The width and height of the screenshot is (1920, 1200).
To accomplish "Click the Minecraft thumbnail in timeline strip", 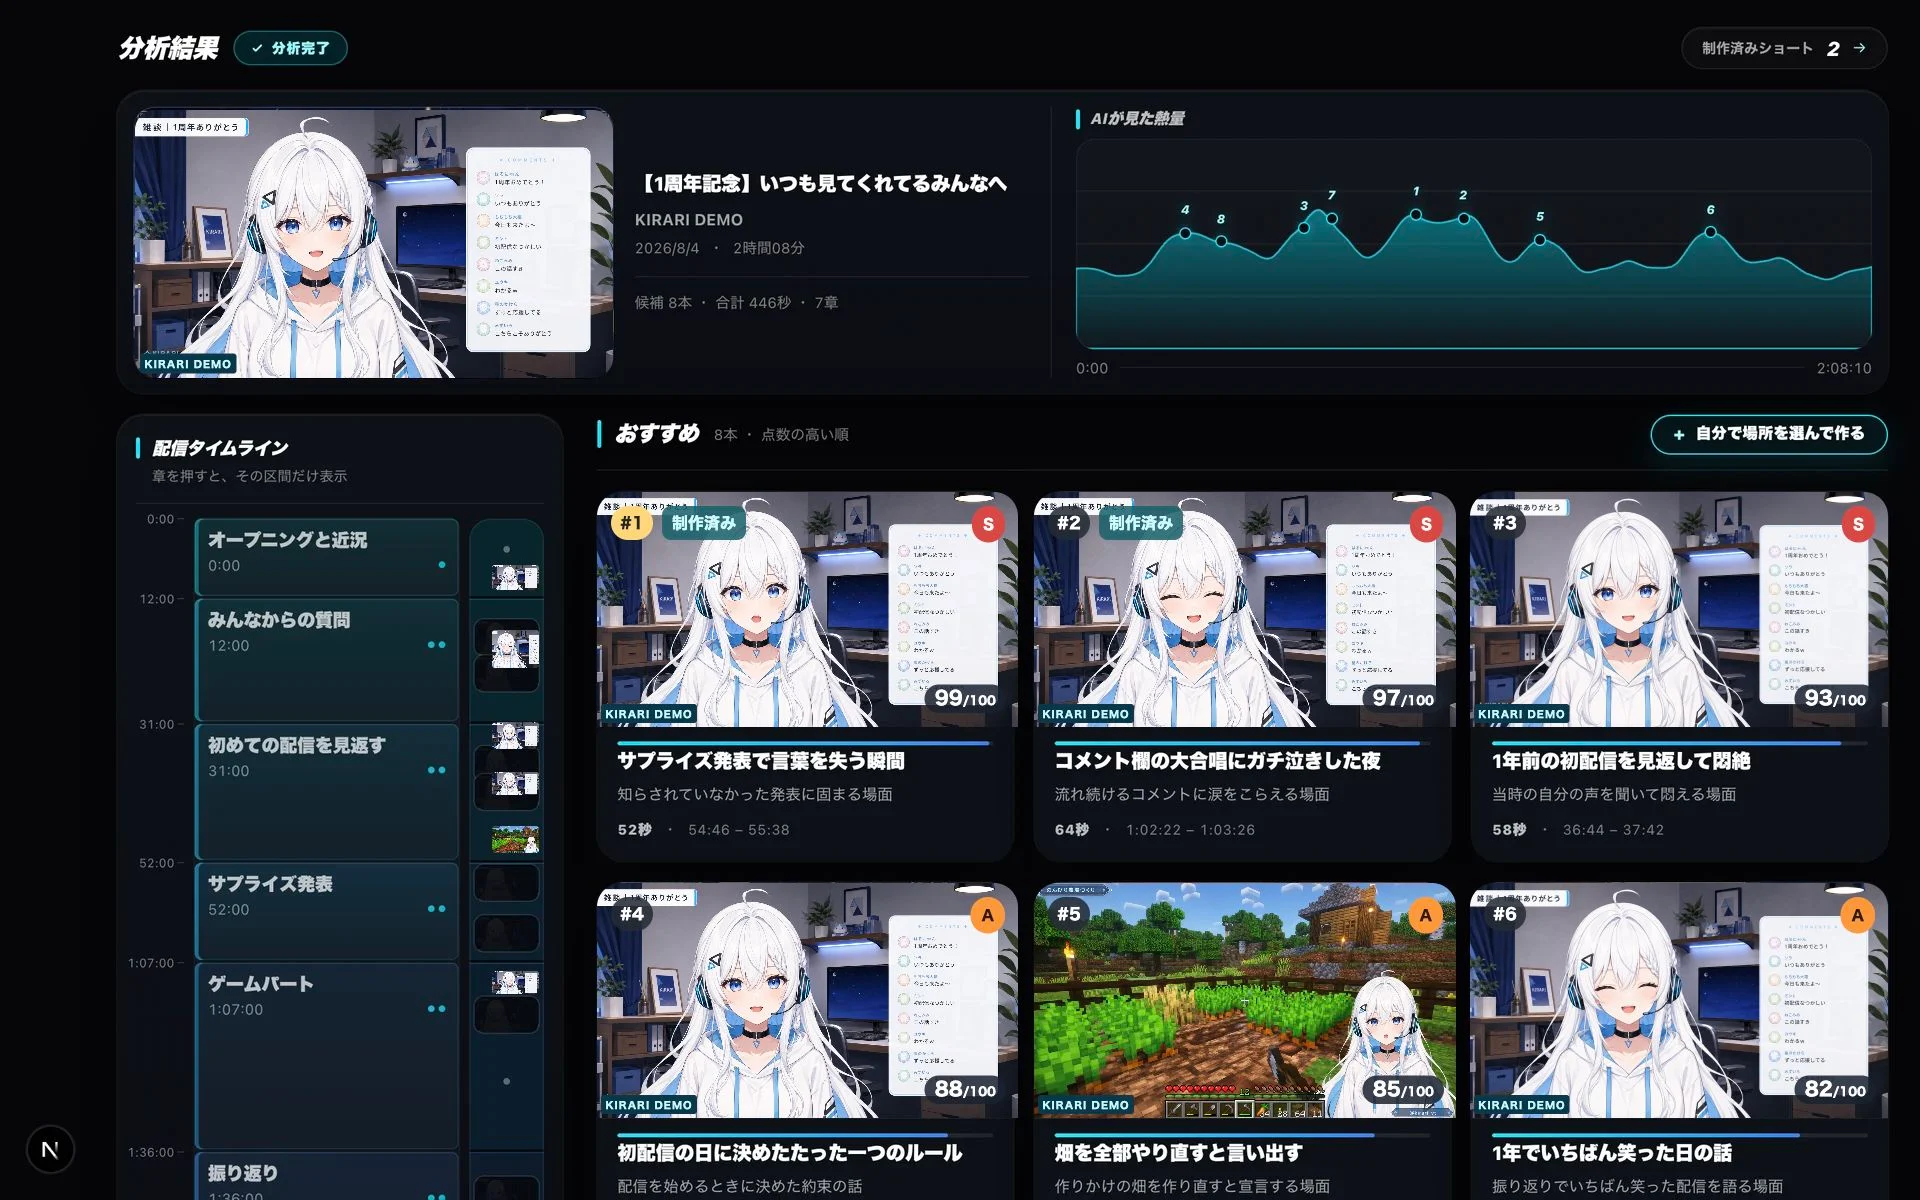I will coord(515,839).
